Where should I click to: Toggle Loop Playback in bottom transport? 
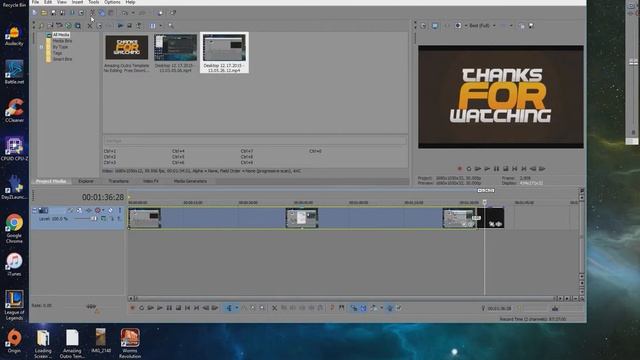coord(142,308)
